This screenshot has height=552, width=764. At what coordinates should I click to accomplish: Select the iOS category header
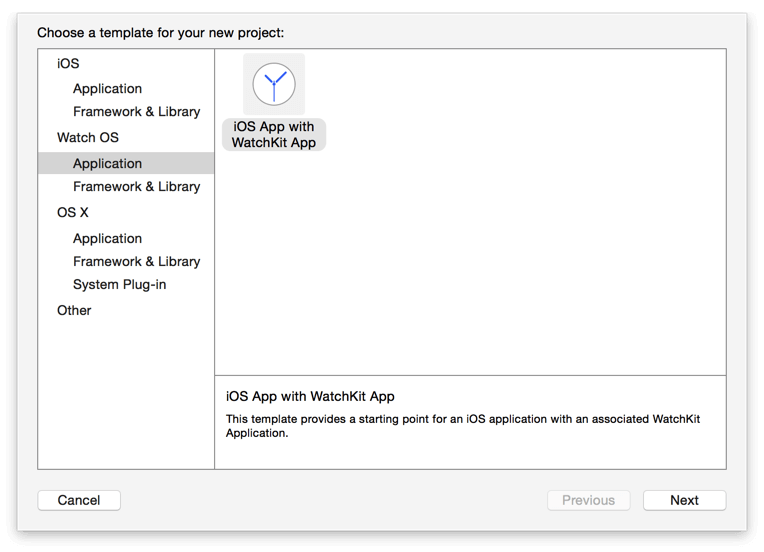coord(68,63)
